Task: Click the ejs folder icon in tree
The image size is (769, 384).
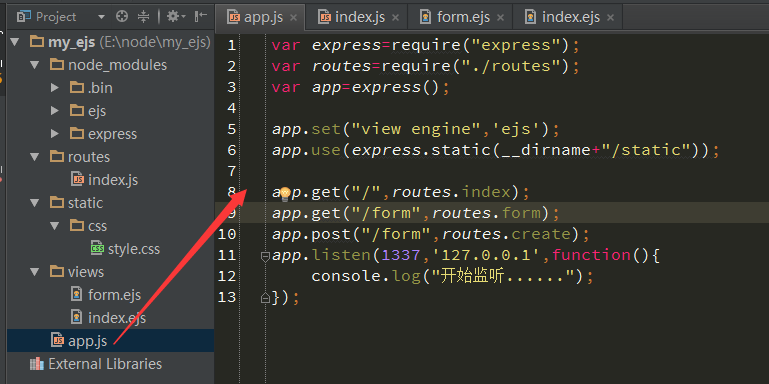Action: pyautogui.click(x=77, y=110)
